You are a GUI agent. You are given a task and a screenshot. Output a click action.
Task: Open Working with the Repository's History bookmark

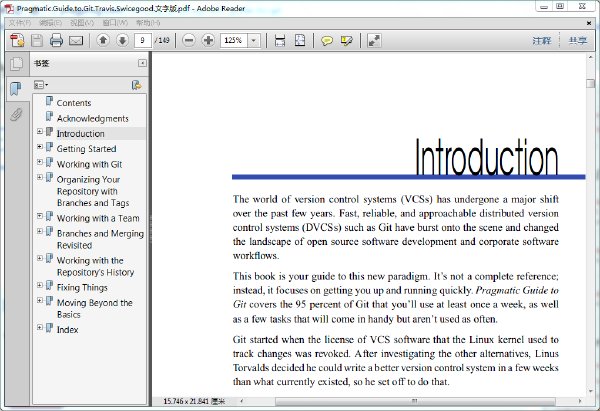coord(96,266)
